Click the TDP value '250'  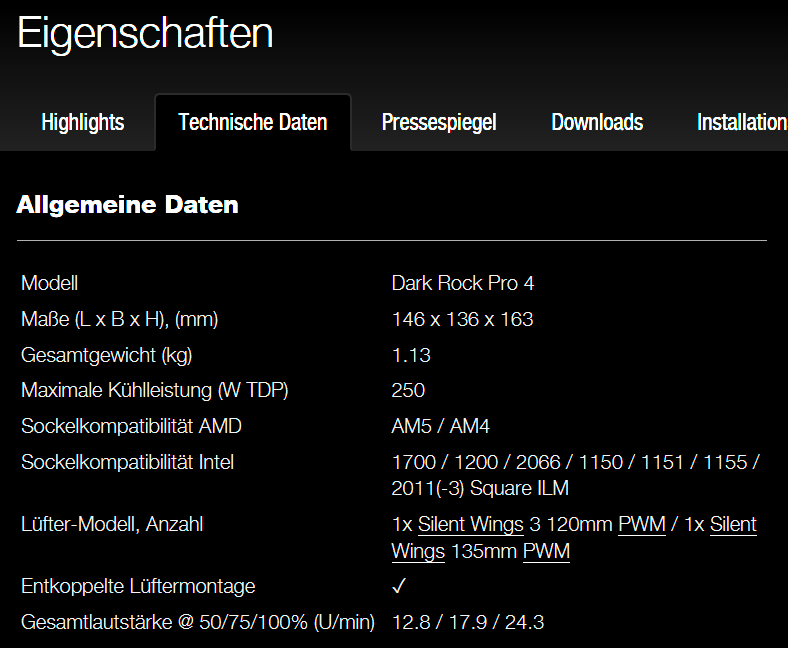pyautogui.click(x=408, y=391)
